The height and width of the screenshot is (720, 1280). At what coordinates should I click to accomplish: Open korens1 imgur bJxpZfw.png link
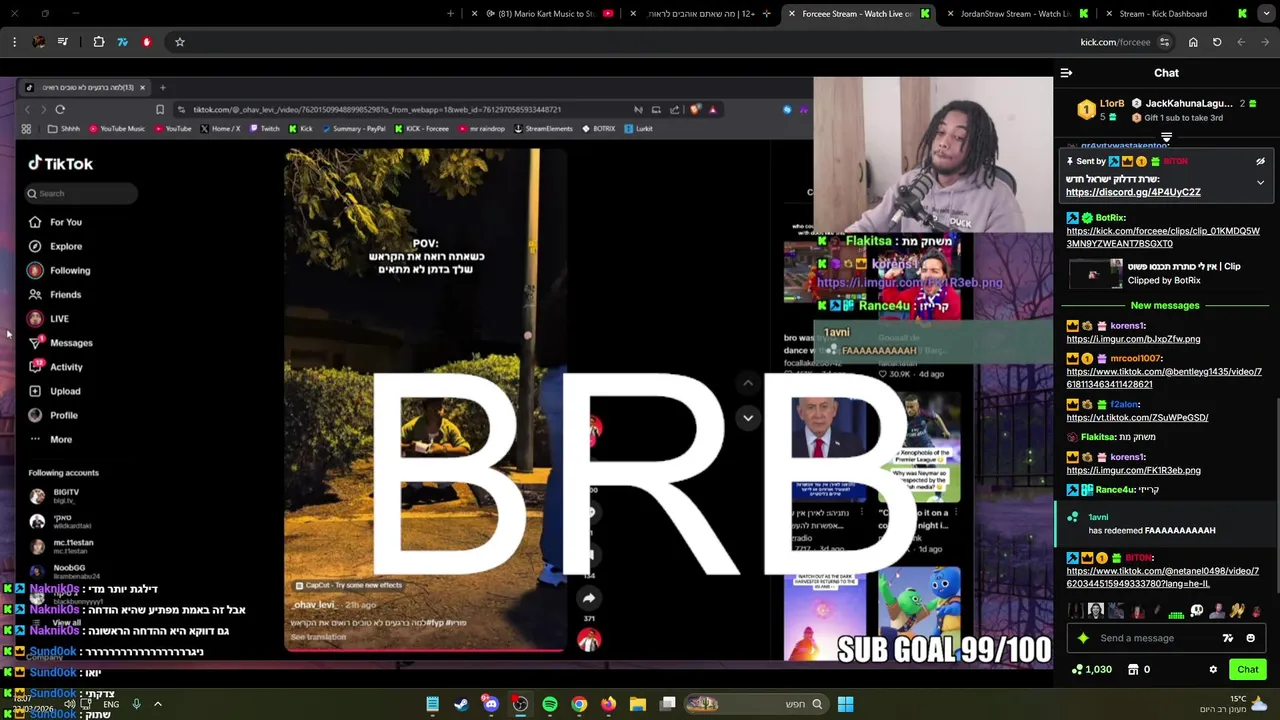point(1133,339)
